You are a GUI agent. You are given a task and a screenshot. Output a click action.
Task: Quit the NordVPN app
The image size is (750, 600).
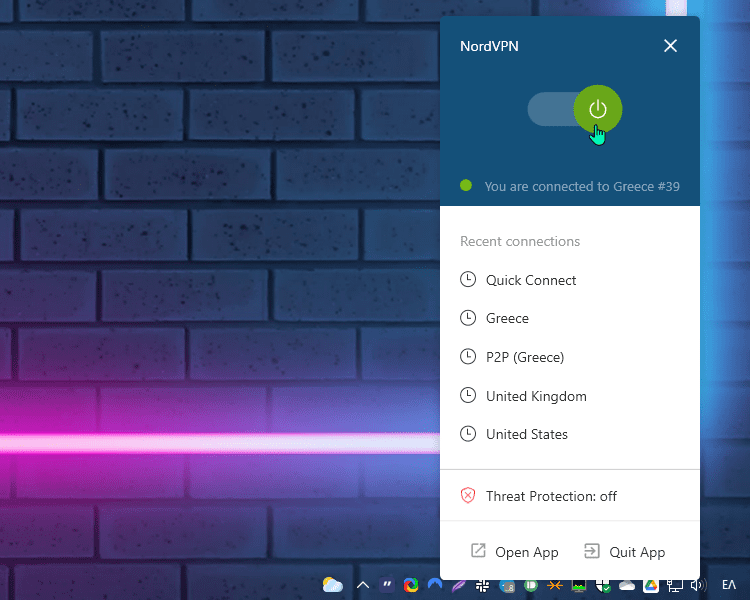(624, 552)
